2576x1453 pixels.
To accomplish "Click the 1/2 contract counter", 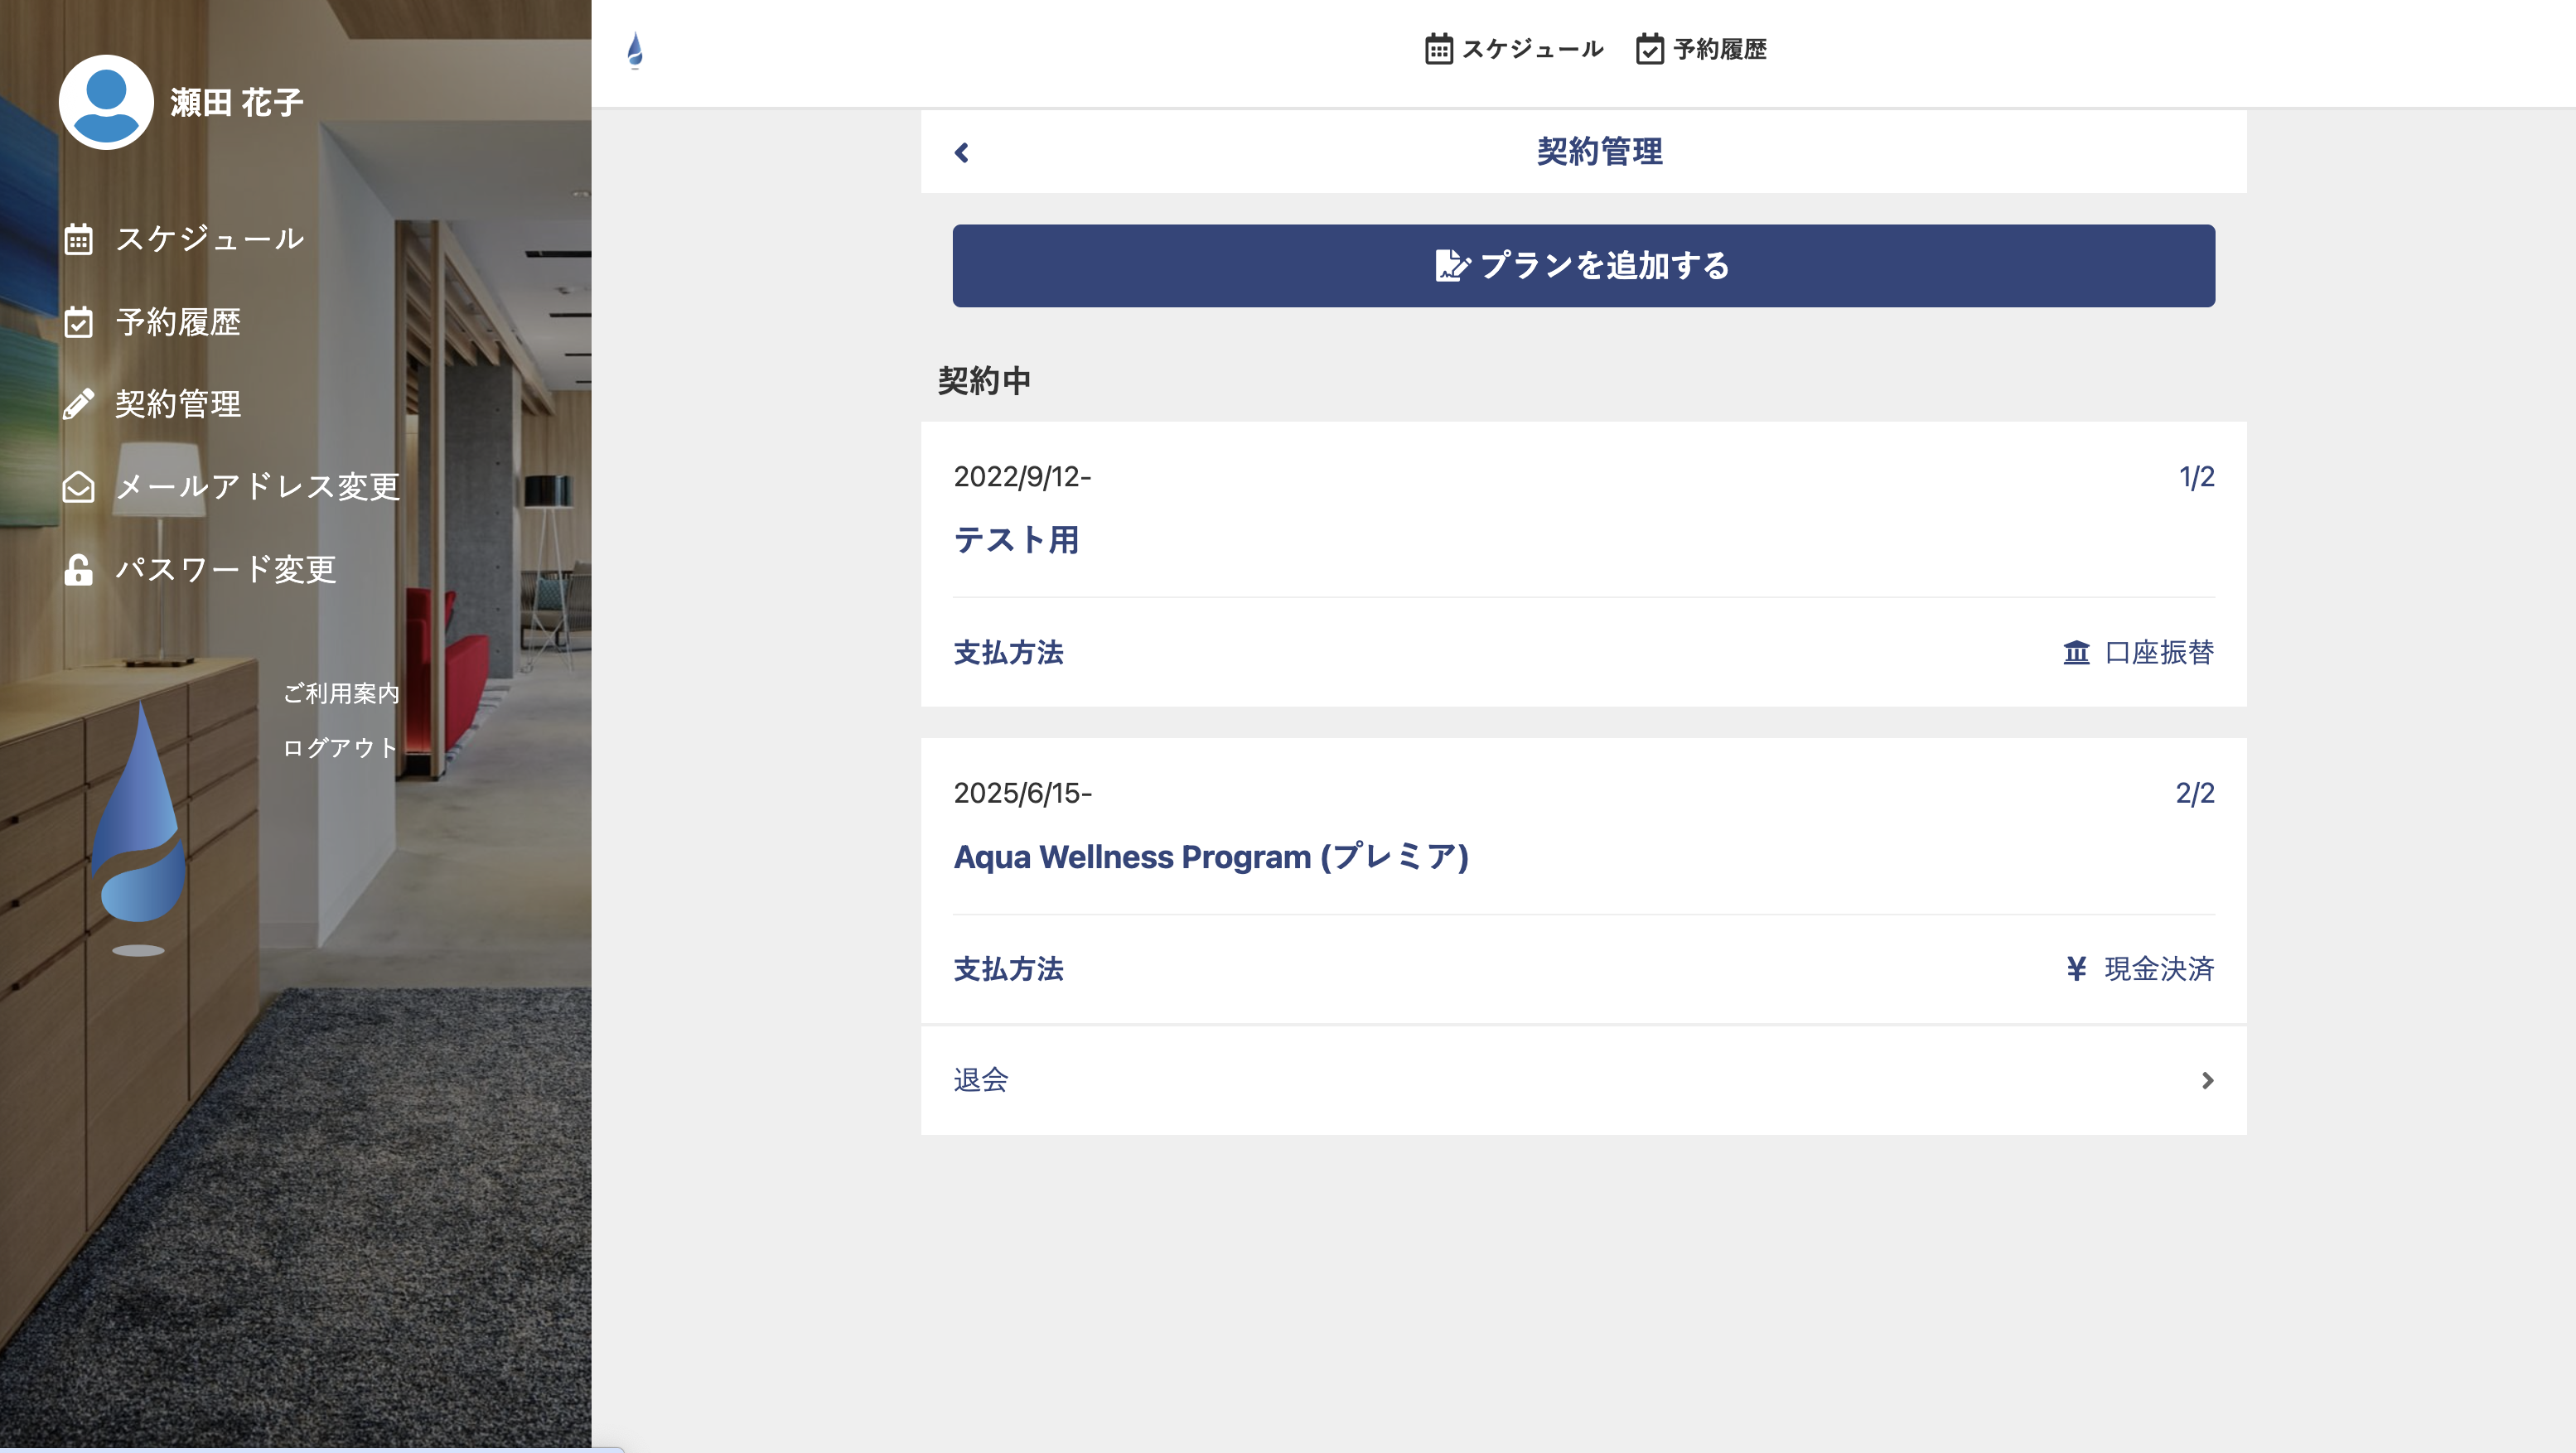I will [x=2196, y=477].
